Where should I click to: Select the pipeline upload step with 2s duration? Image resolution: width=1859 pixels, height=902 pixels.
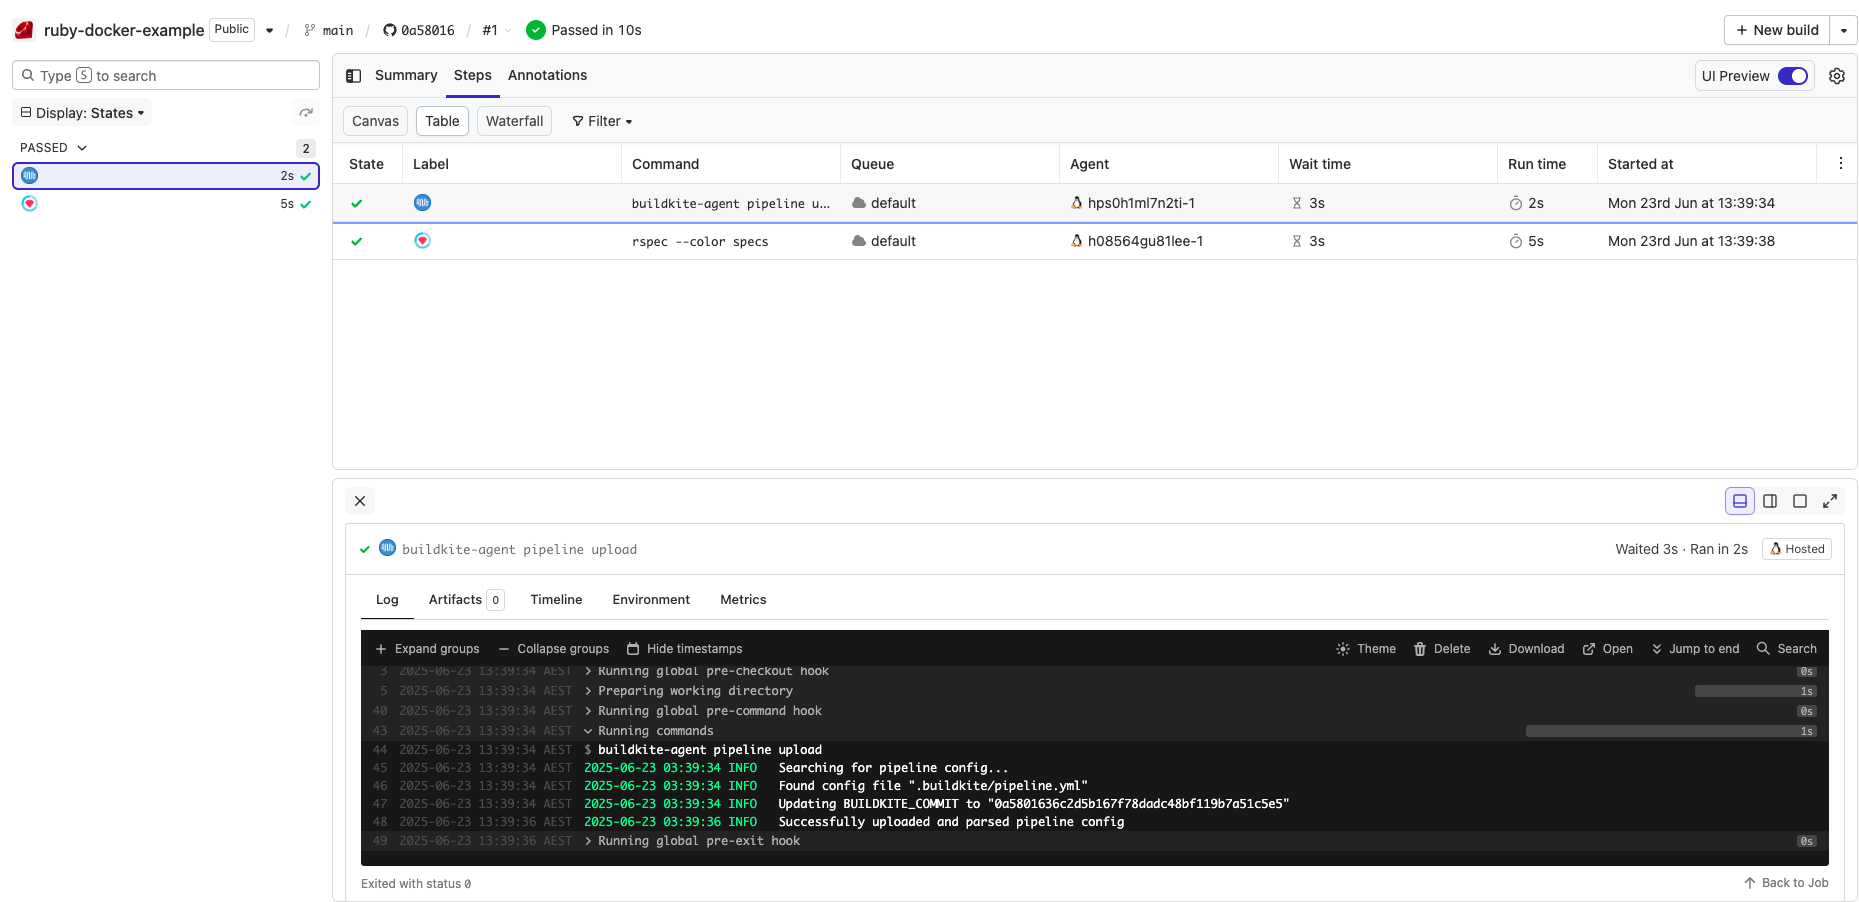point(166,176)
